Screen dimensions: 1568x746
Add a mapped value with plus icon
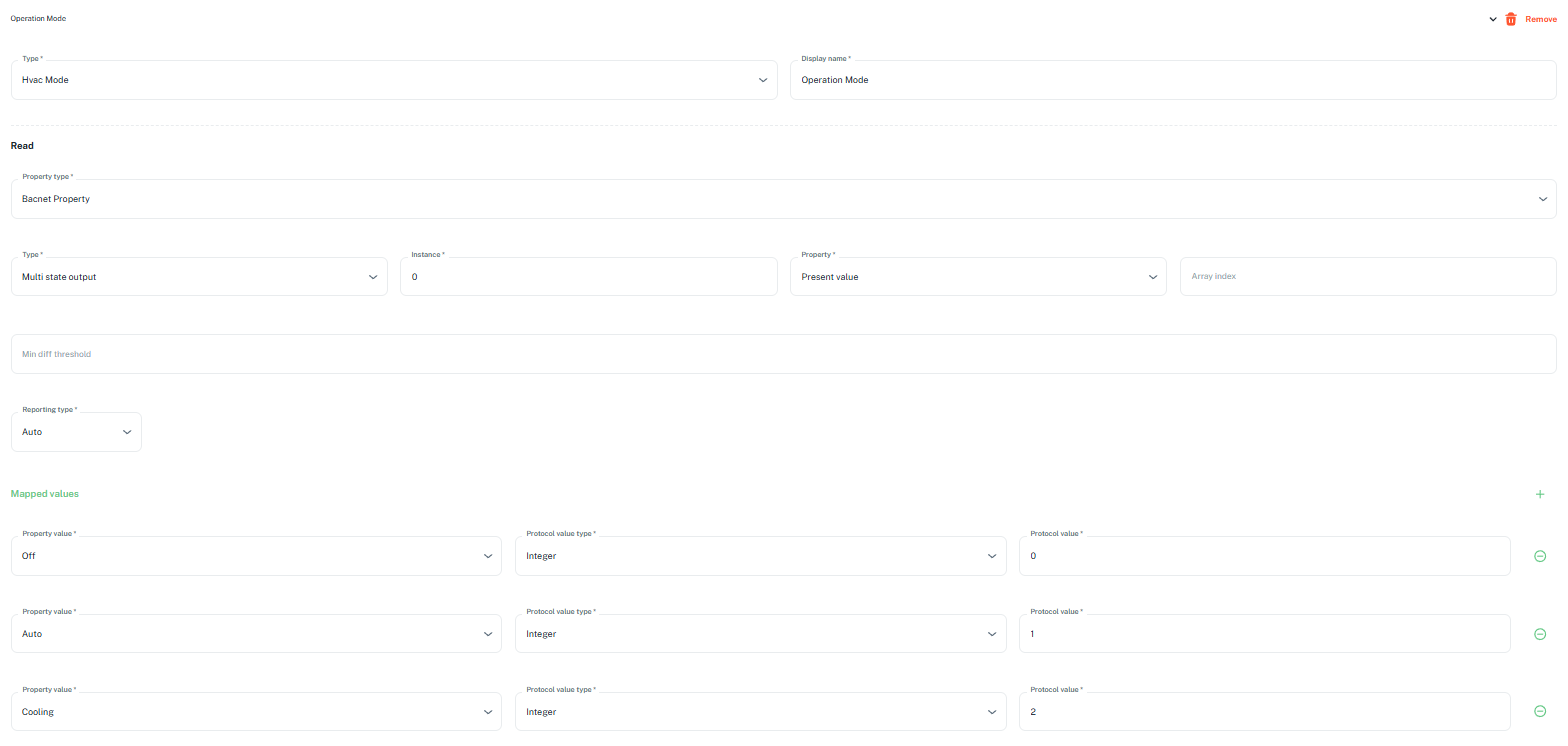click(1540, 494)
